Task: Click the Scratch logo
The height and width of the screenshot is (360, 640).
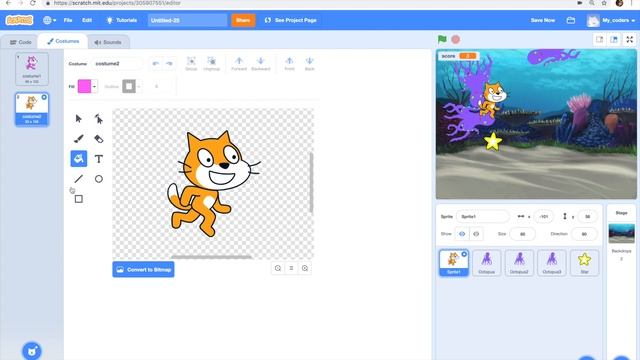Action: (20, 20)
